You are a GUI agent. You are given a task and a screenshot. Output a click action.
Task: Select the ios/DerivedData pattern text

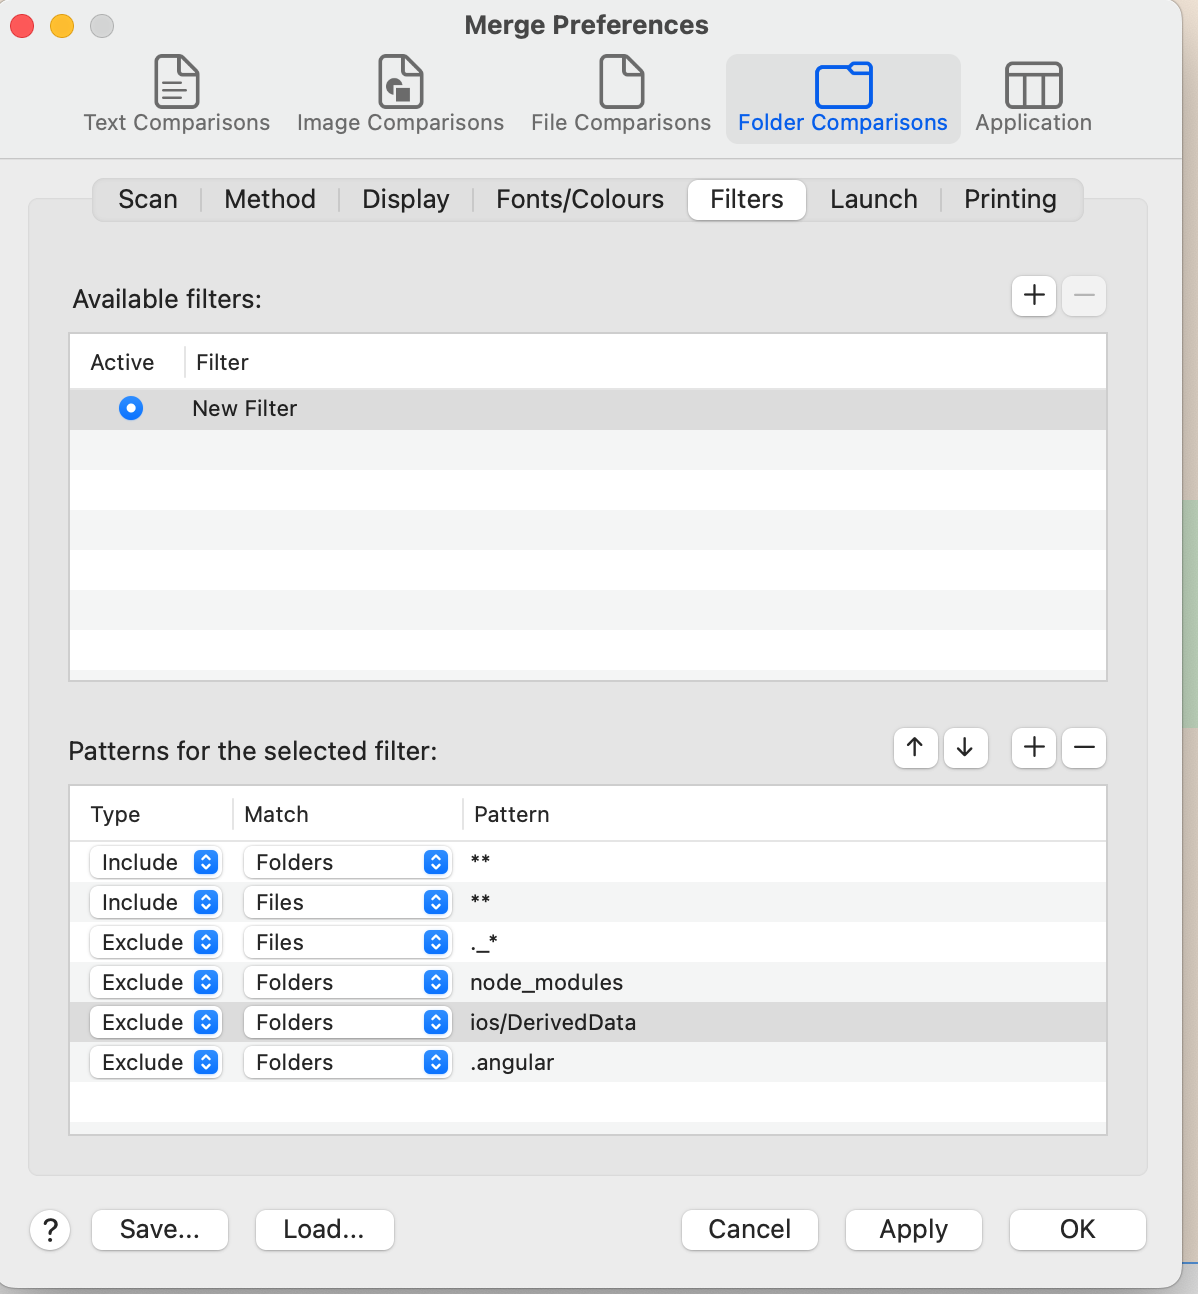tap(553, 1022)
